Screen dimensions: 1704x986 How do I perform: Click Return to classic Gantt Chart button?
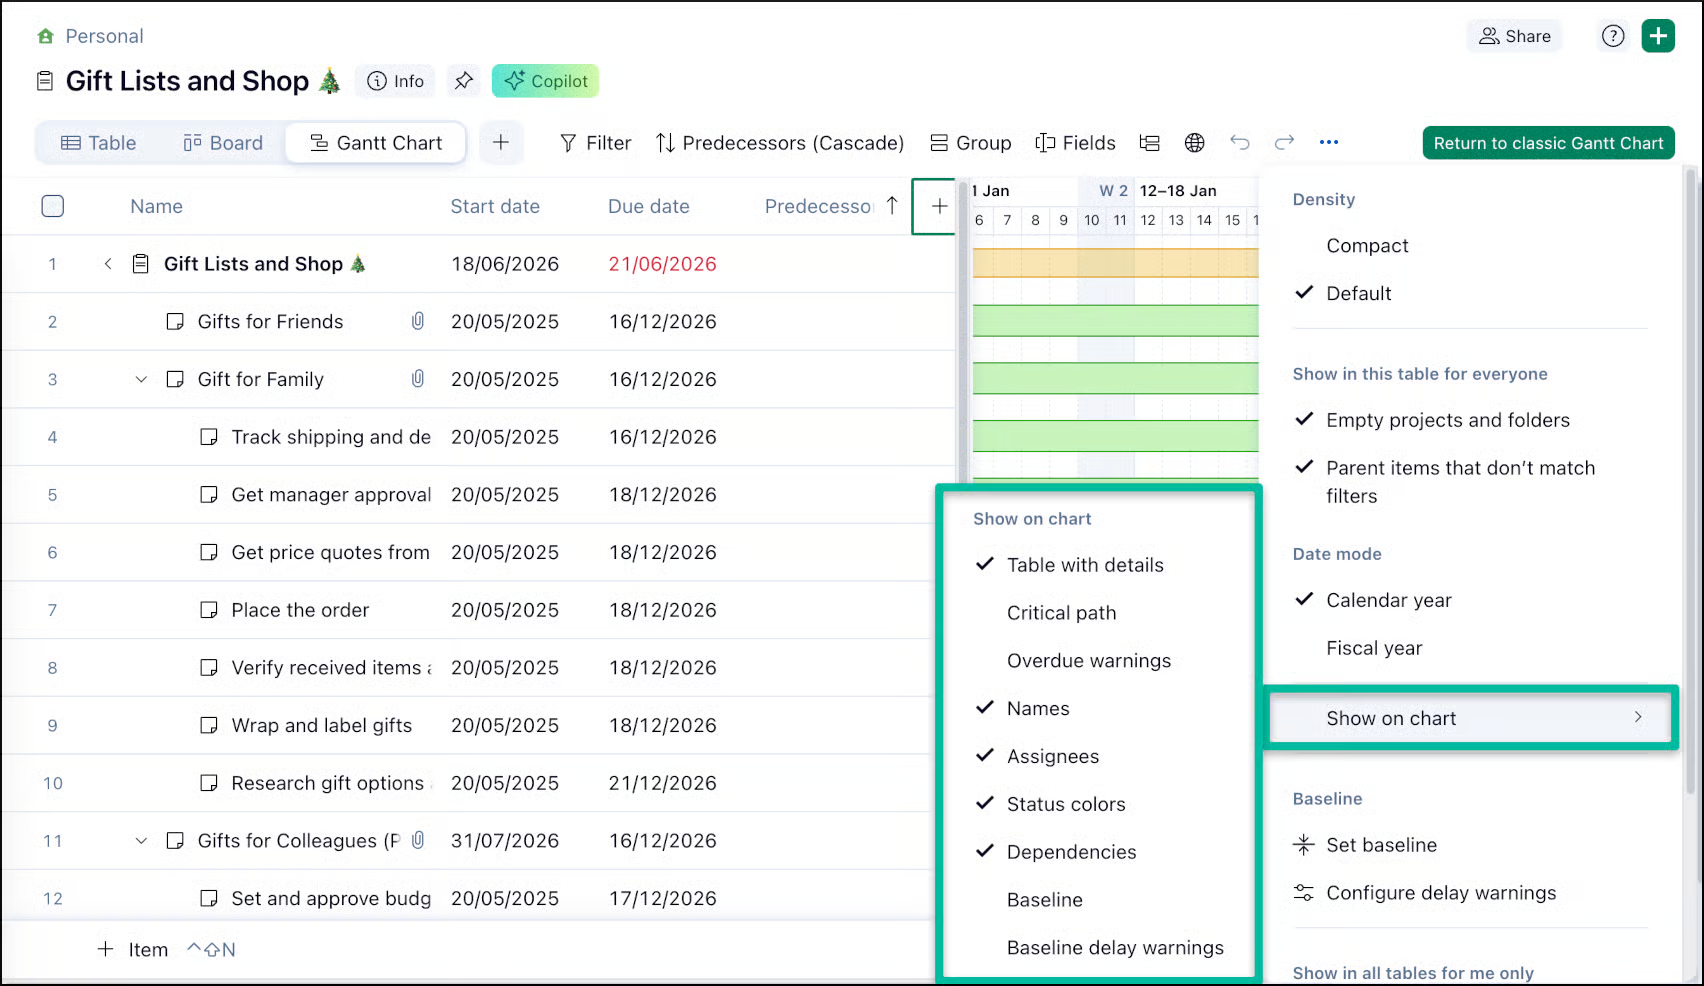point(1548,143)
